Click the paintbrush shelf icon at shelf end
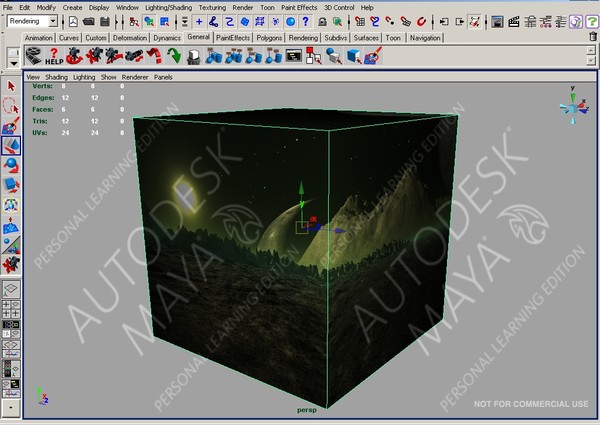The image size is (600, 425). pos(373,56)
